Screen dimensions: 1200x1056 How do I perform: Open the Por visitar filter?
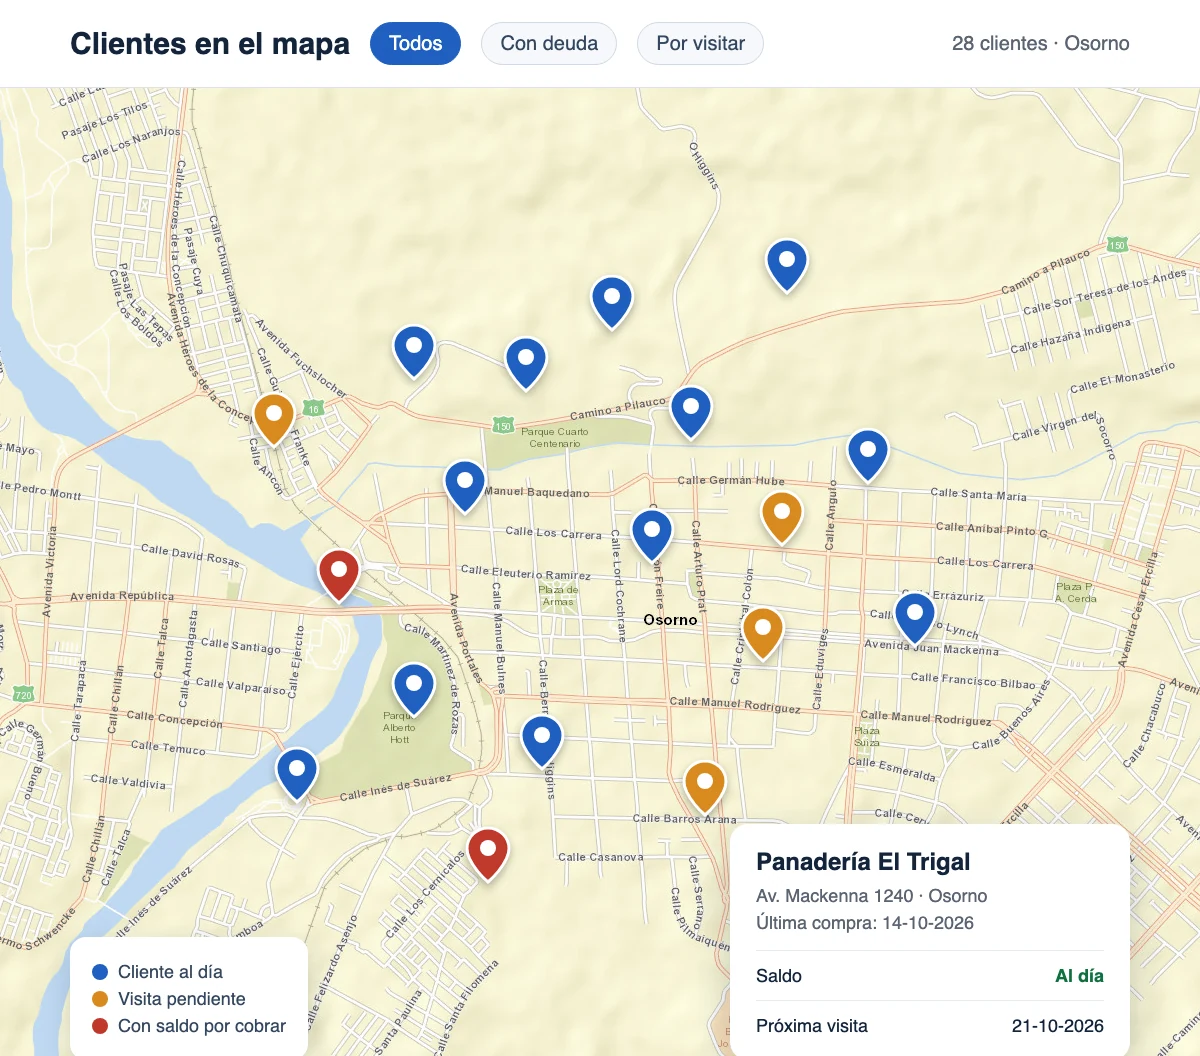[700, 43]
